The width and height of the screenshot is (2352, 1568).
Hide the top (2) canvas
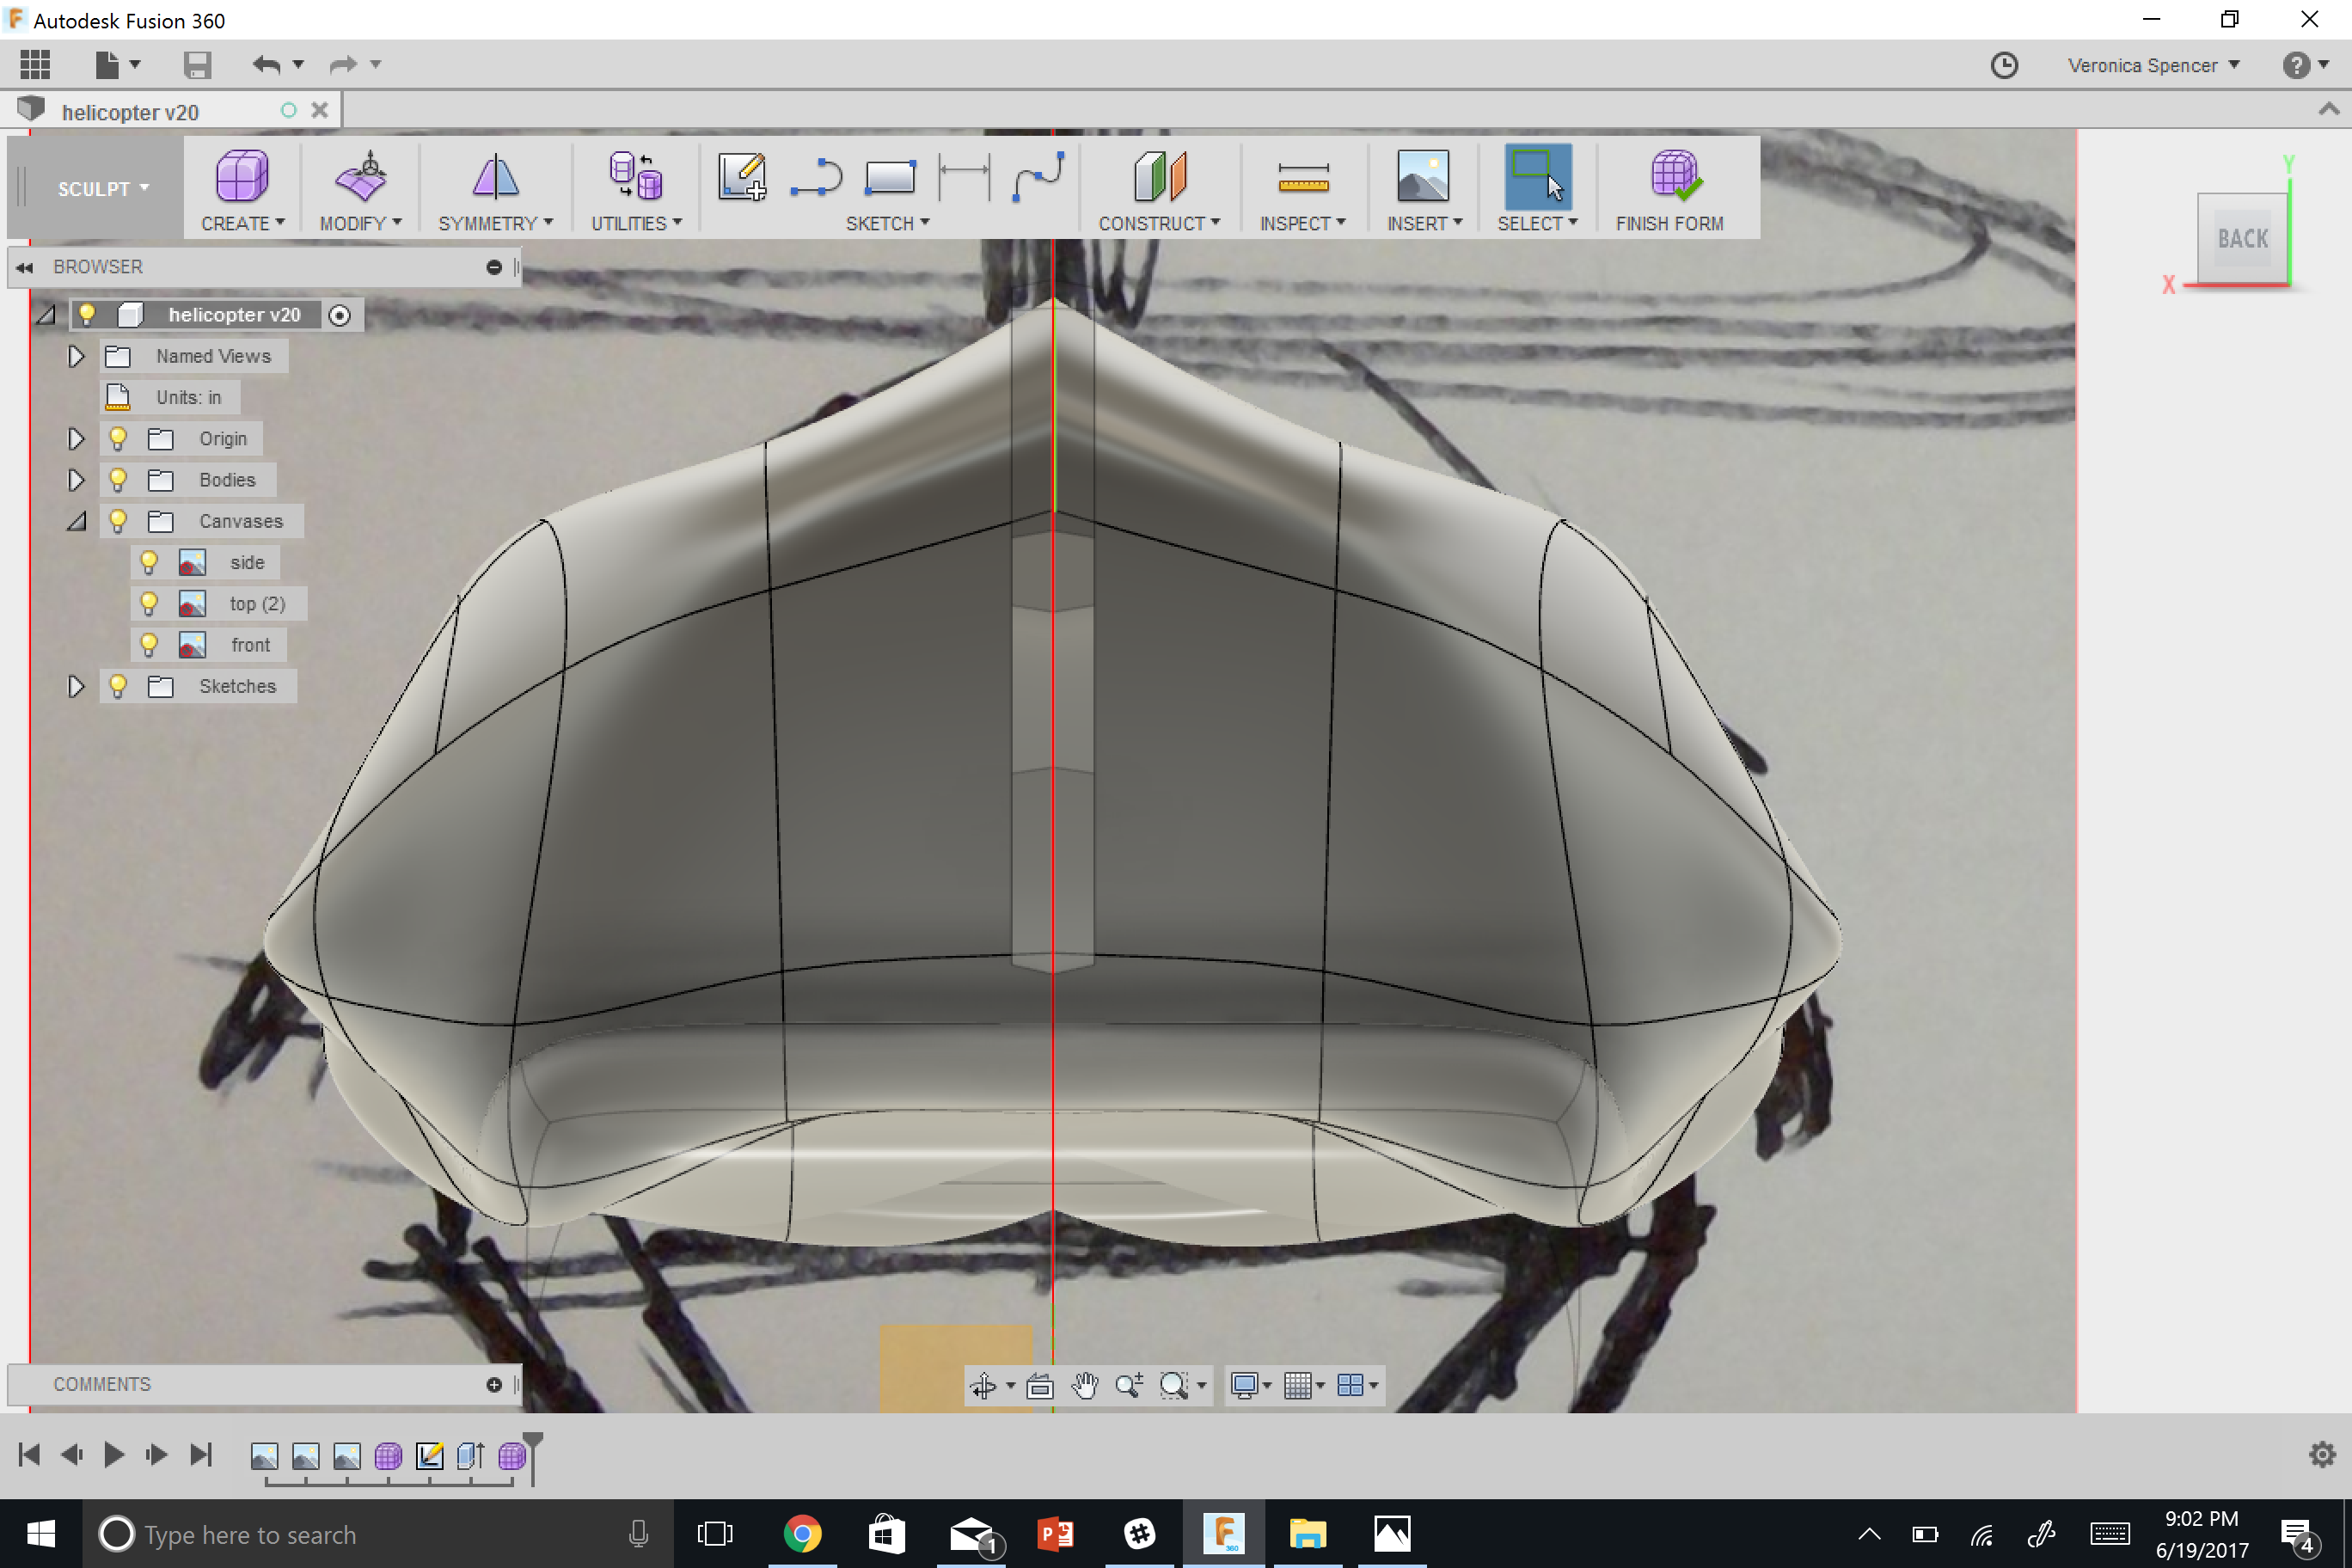coord(148,603)
